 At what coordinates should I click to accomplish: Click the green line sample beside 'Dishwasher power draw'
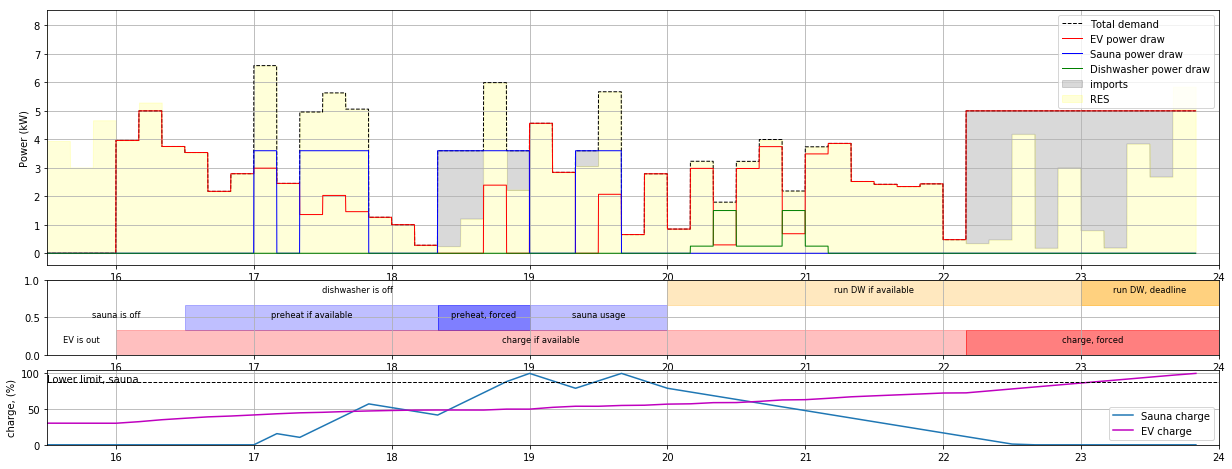tap(1072, 69)
